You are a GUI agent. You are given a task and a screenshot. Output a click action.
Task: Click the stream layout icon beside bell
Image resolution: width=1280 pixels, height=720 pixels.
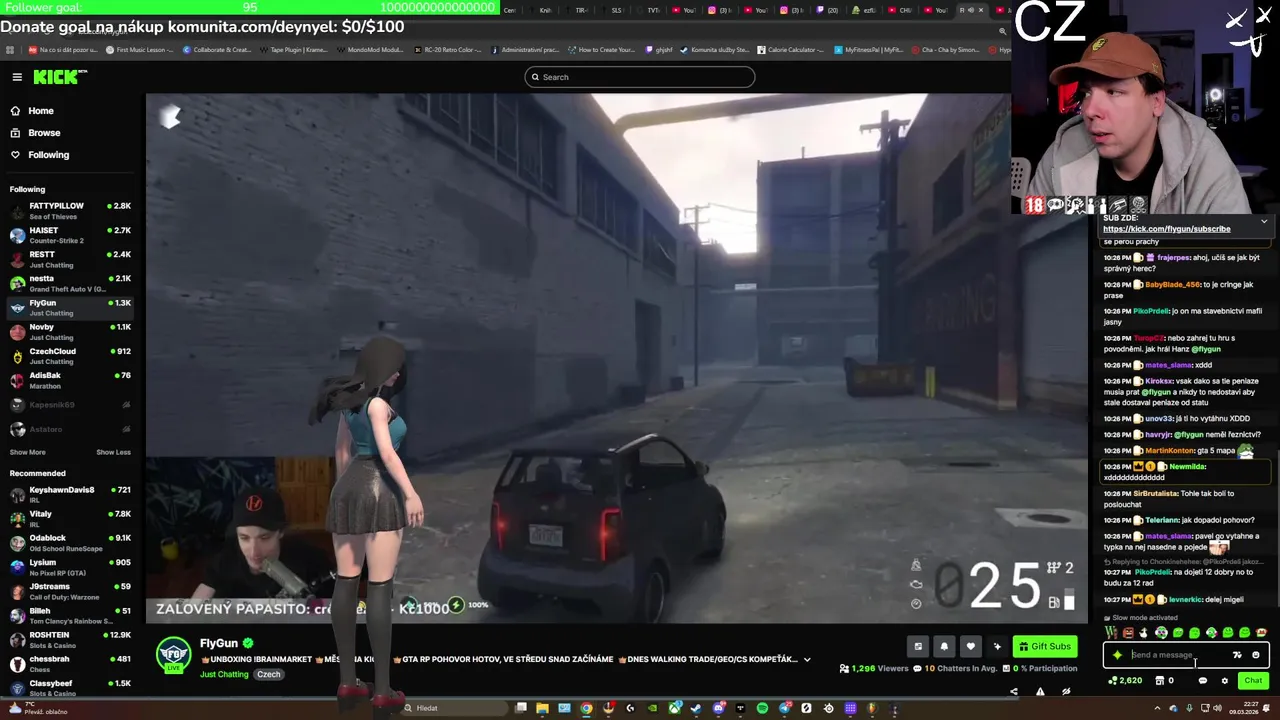(x=918, y=647)
